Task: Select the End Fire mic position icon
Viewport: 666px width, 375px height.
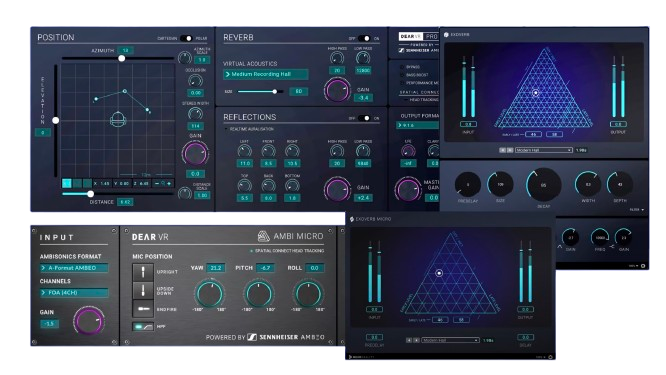Action: click(143, 309)
